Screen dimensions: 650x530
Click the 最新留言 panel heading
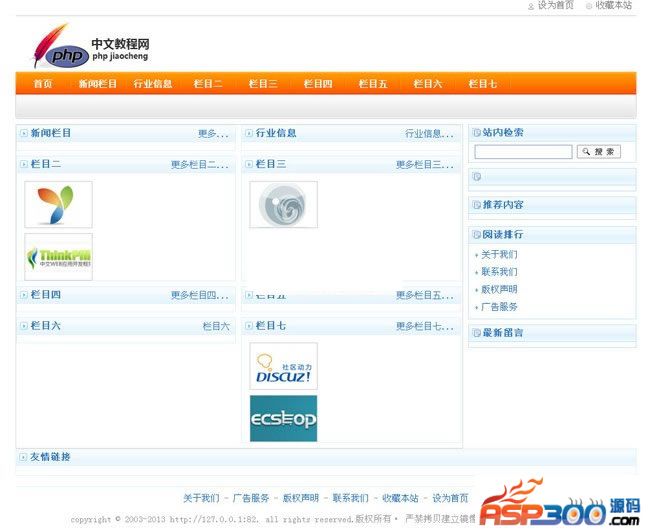502,333
